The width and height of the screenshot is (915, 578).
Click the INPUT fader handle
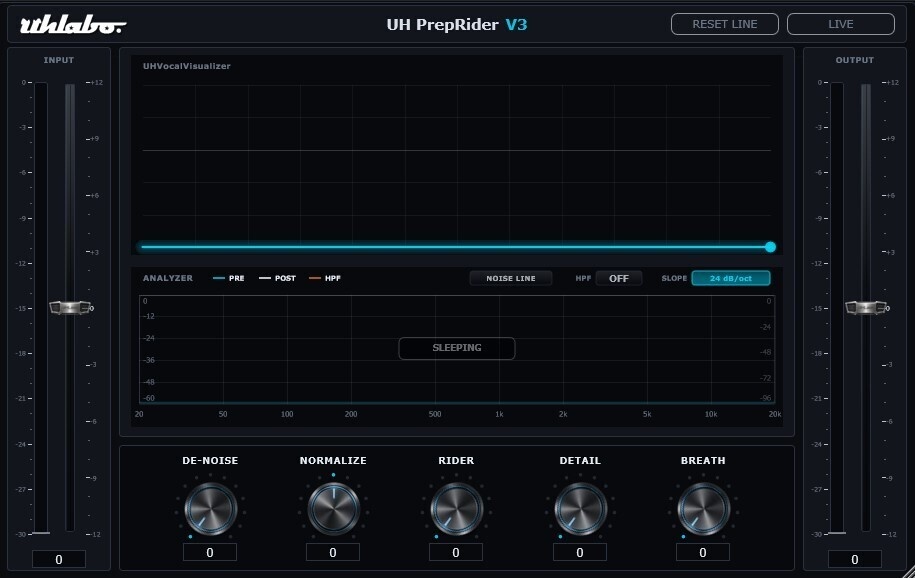point(70,308)
